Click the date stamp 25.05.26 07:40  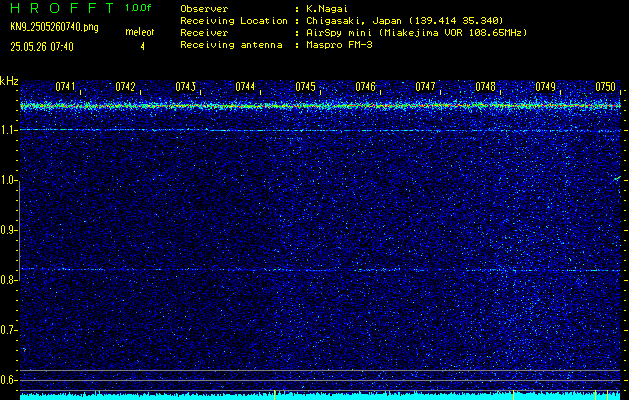(42, 47)
